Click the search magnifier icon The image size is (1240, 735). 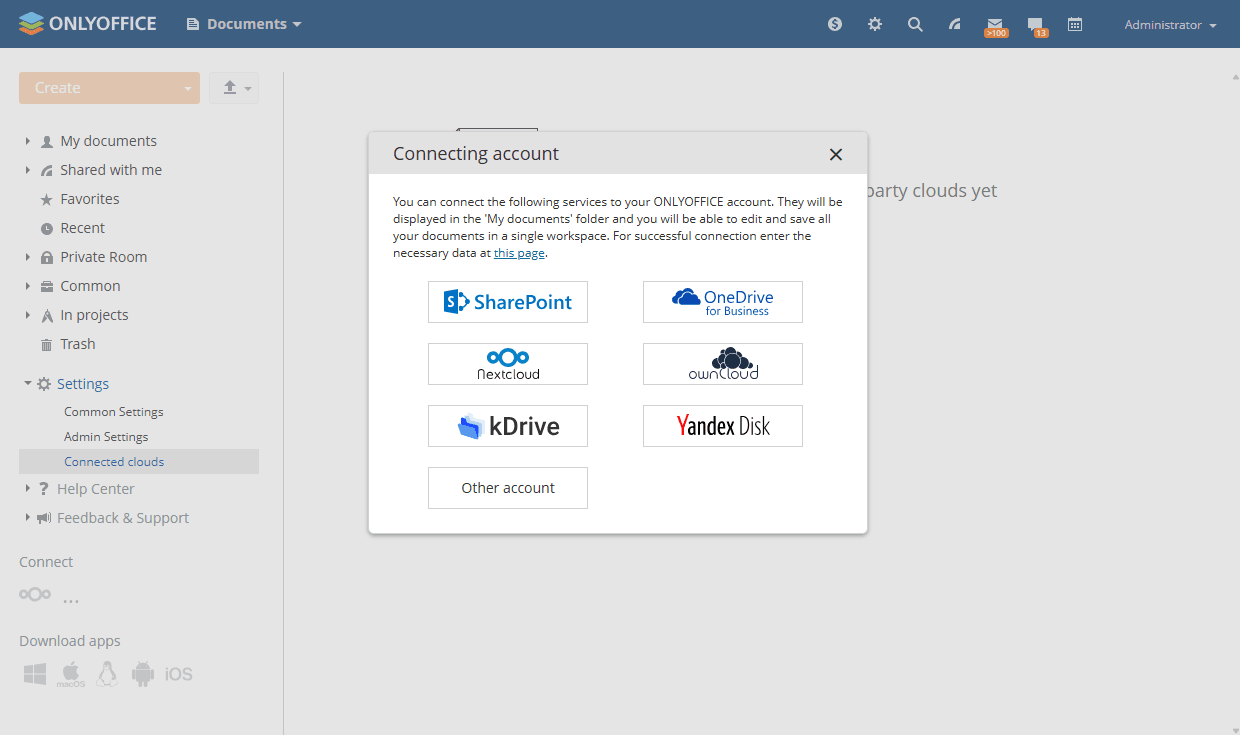pyautogui.click(x=915, y=24)
